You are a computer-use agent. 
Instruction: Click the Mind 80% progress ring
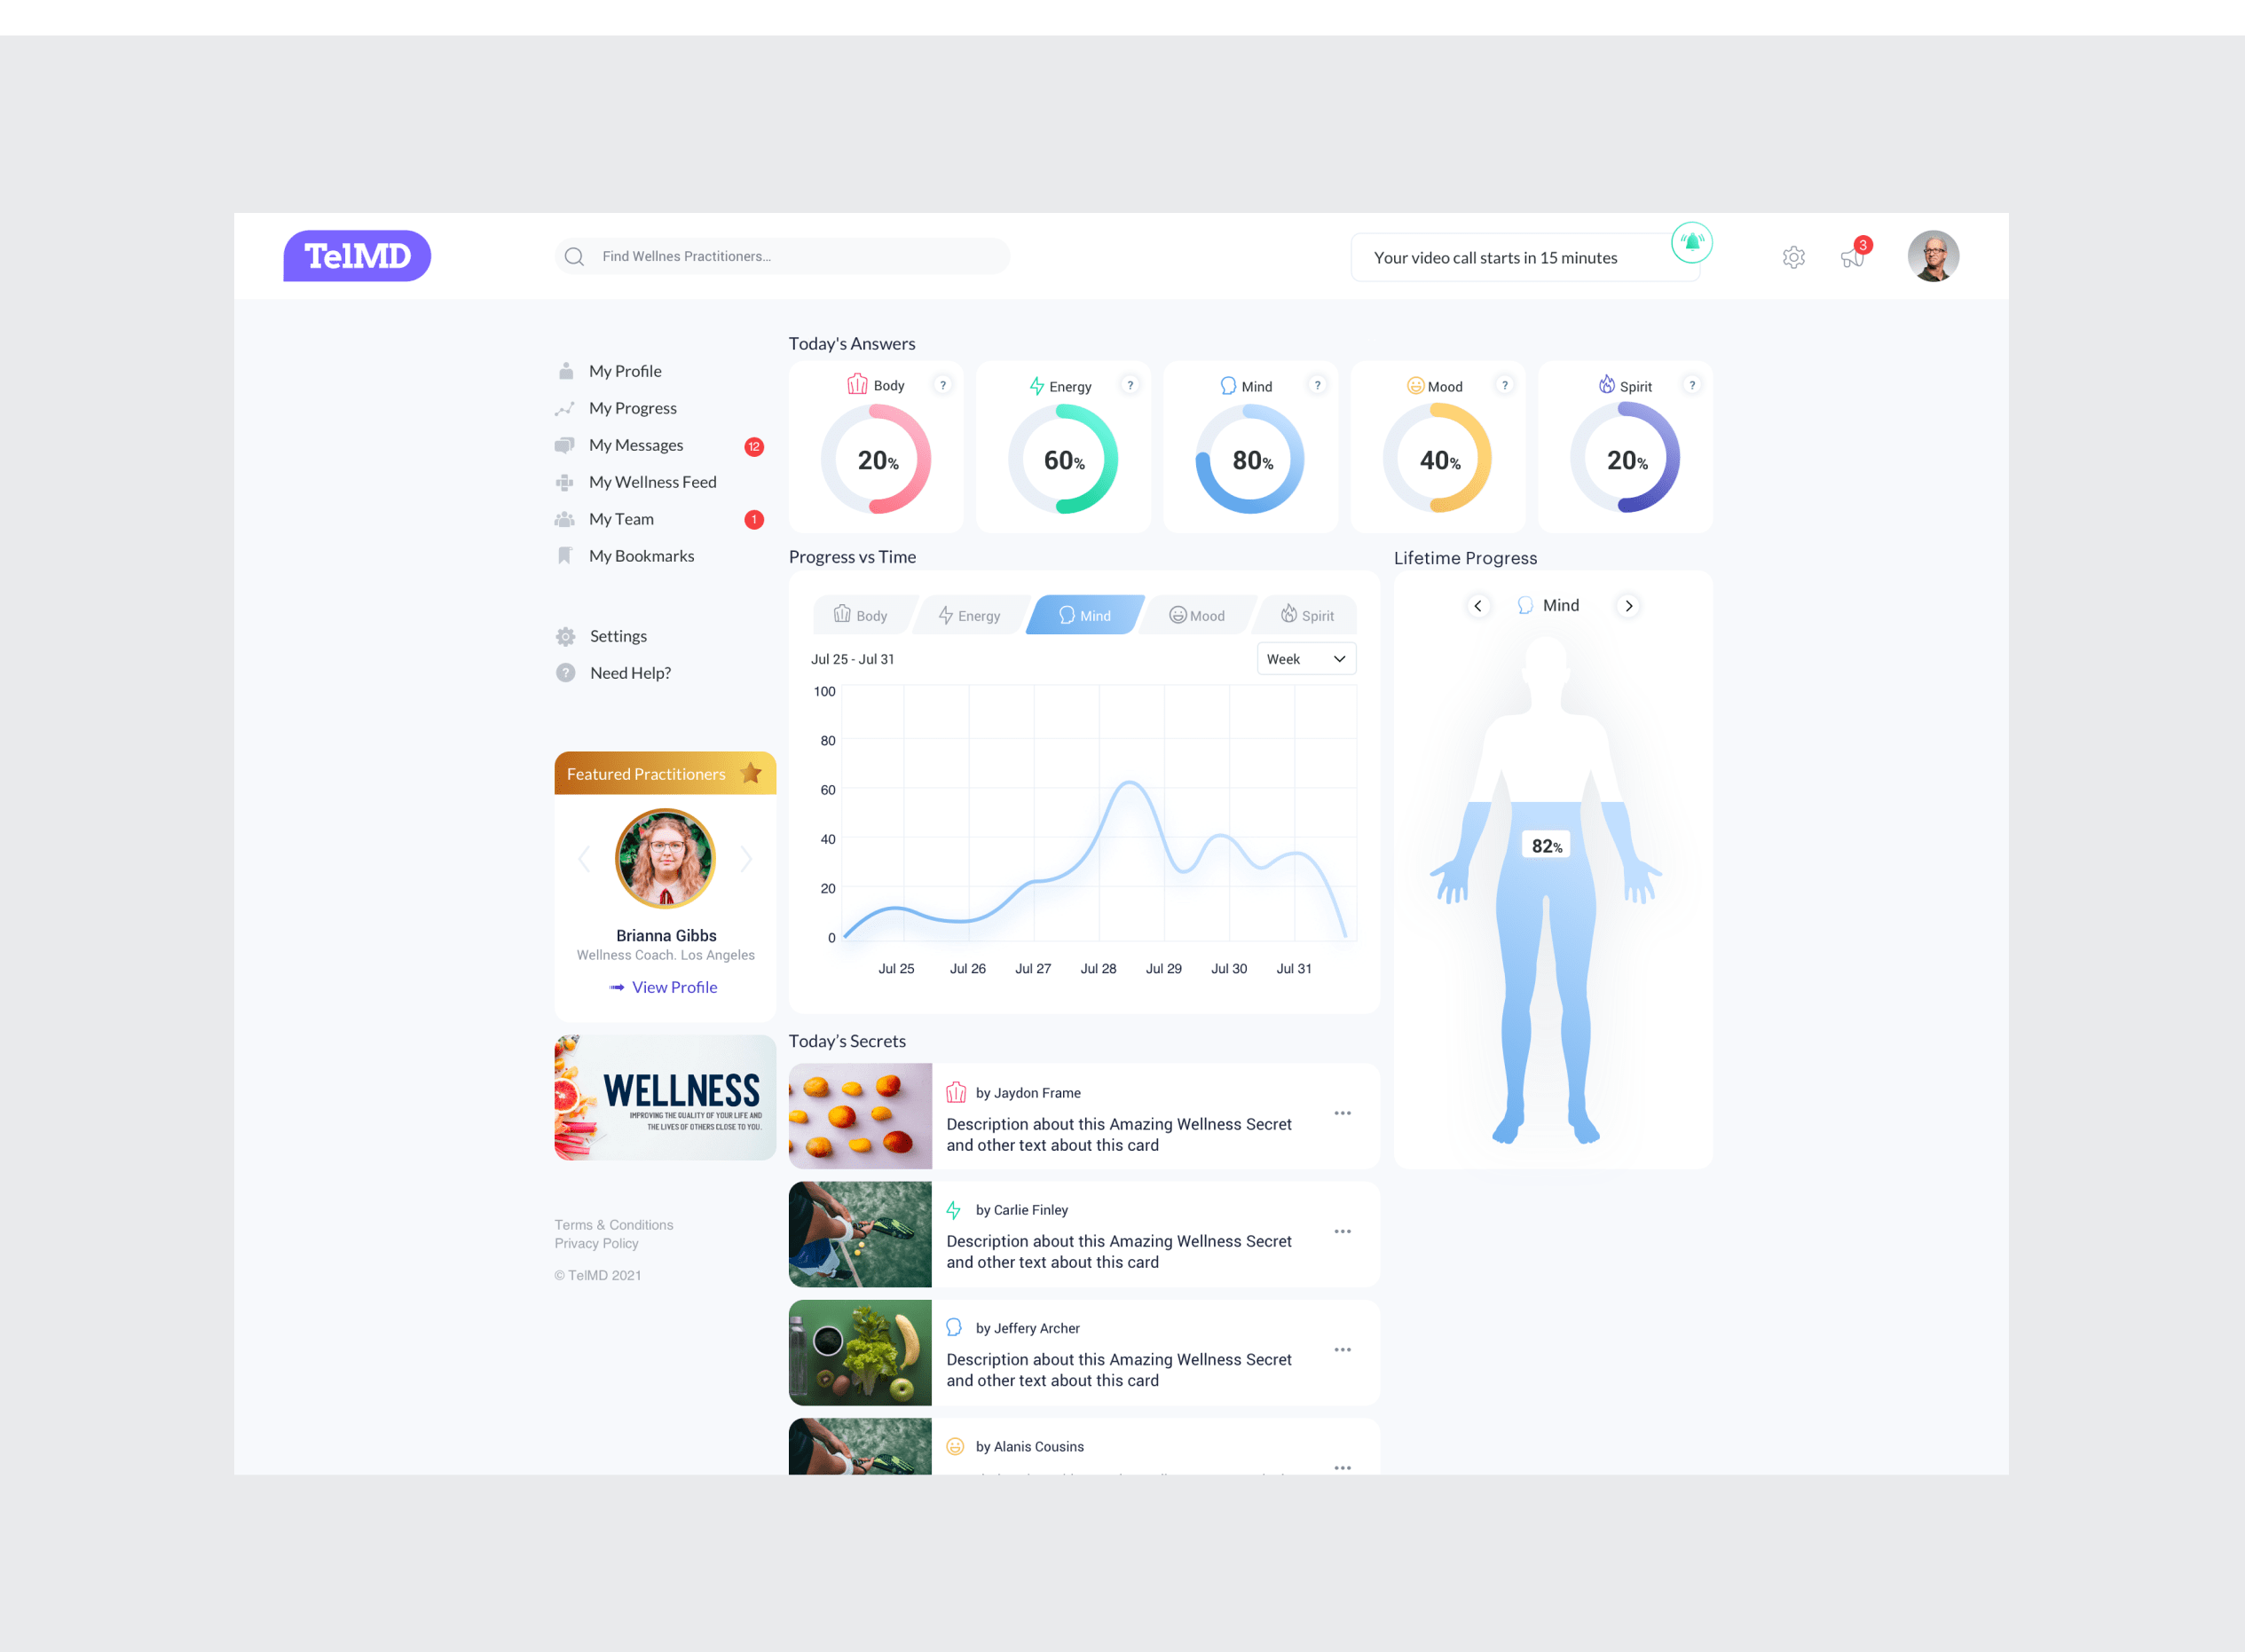pos(1250,460)
